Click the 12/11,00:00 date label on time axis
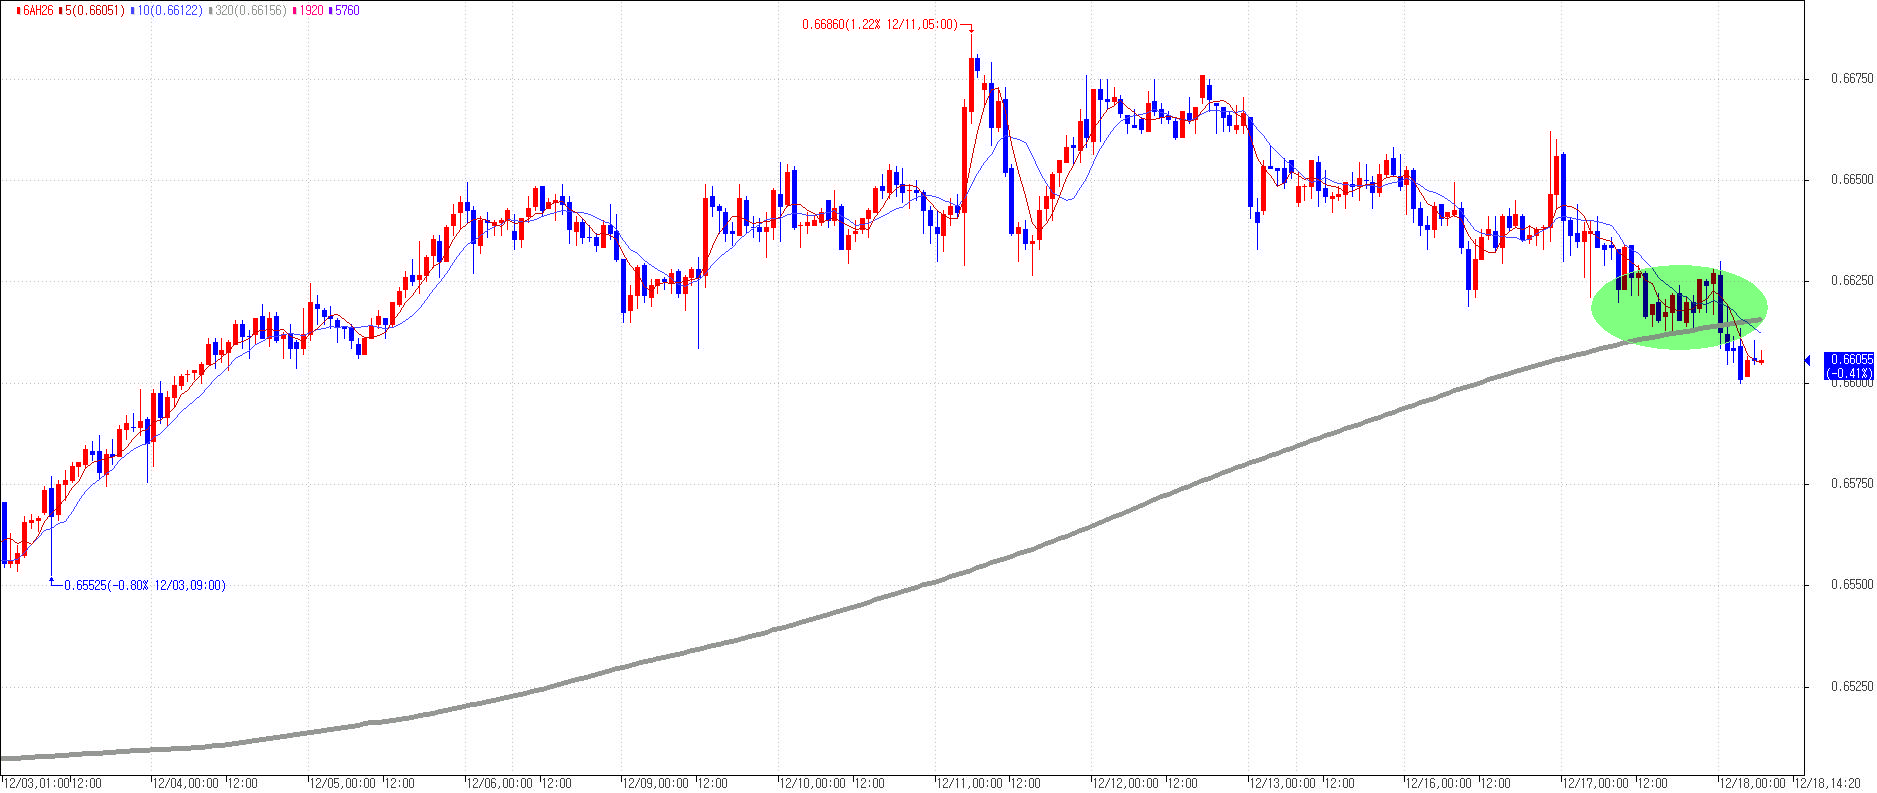1877x793 pixels. click(x=970, y=784)
